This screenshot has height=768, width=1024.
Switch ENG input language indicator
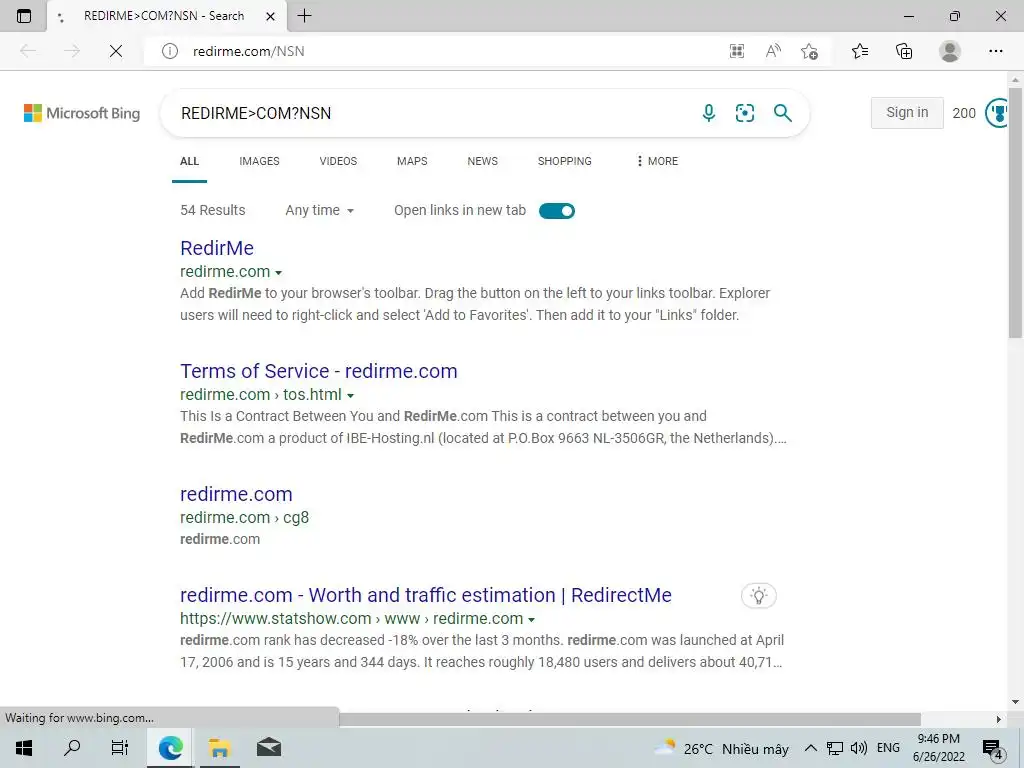click(888, 748)
